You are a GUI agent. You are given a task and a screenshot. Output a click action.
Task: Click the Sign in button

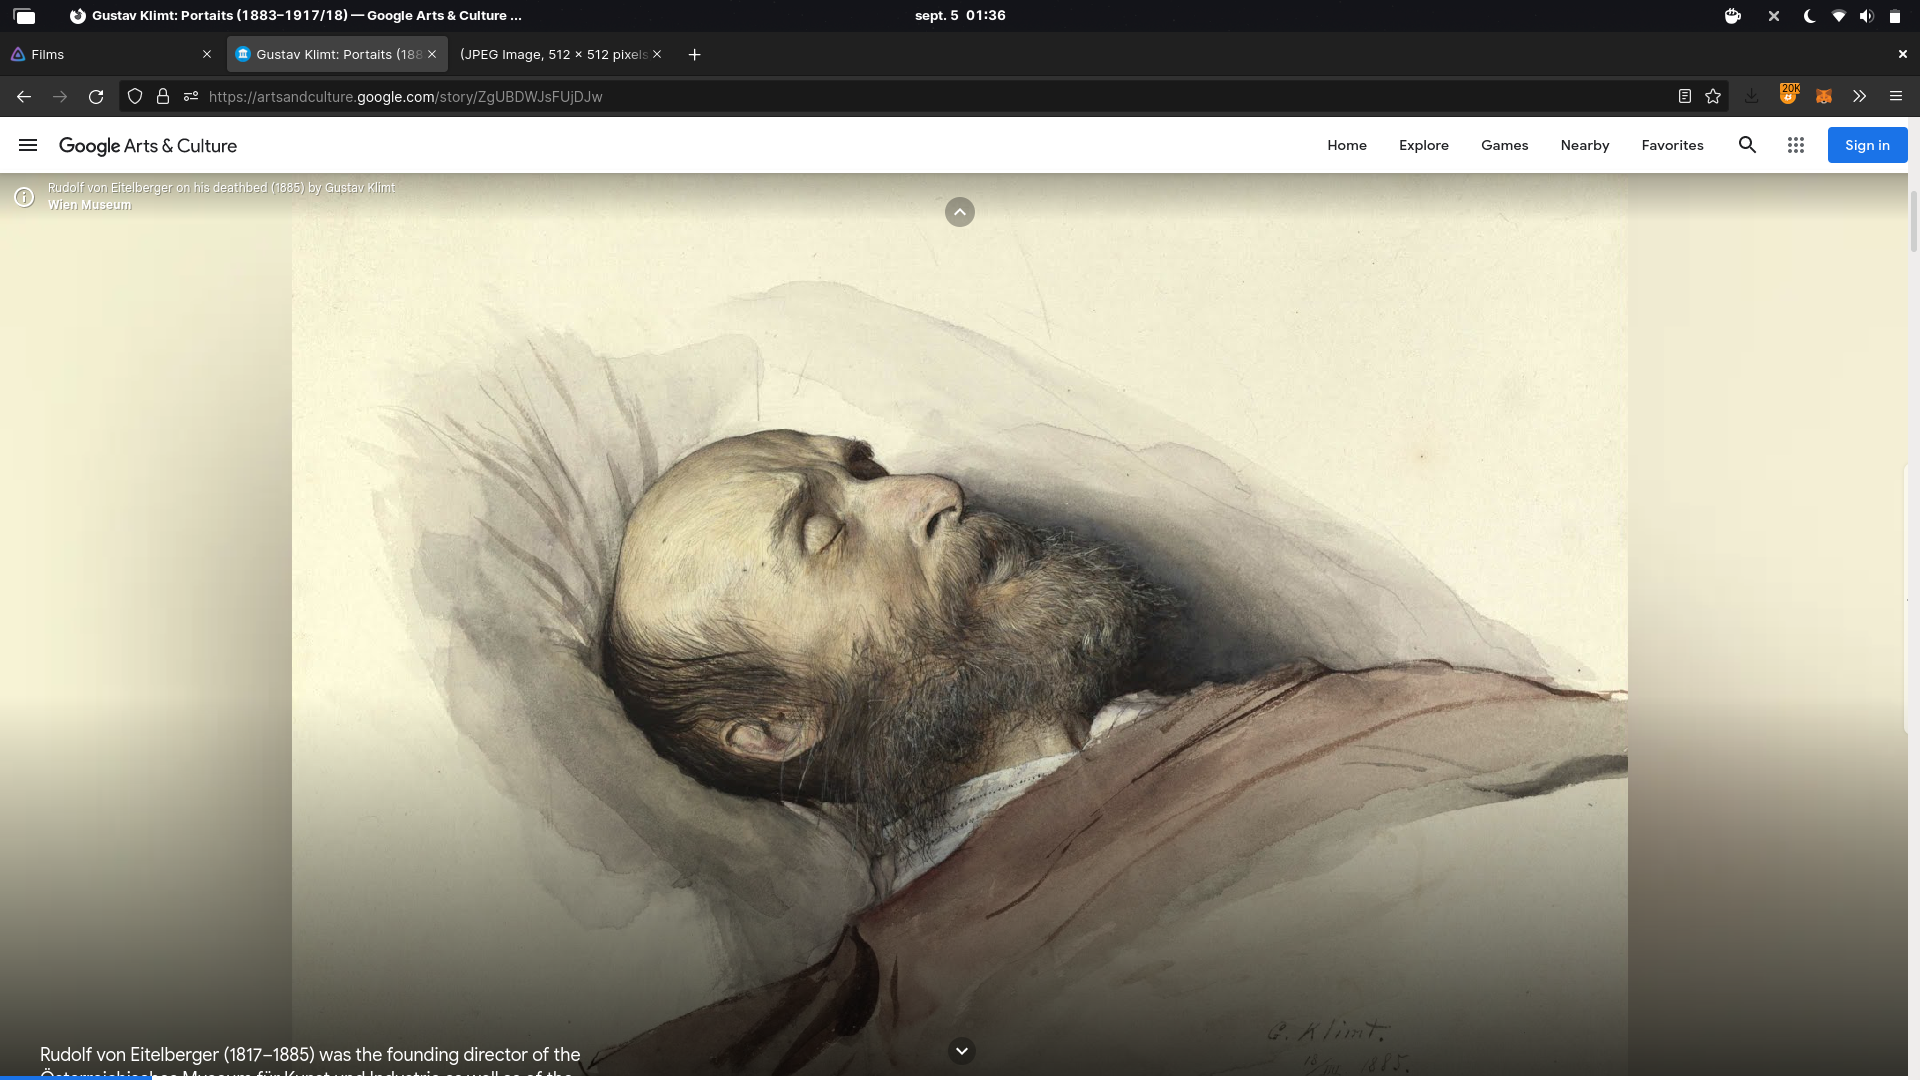1867,145
